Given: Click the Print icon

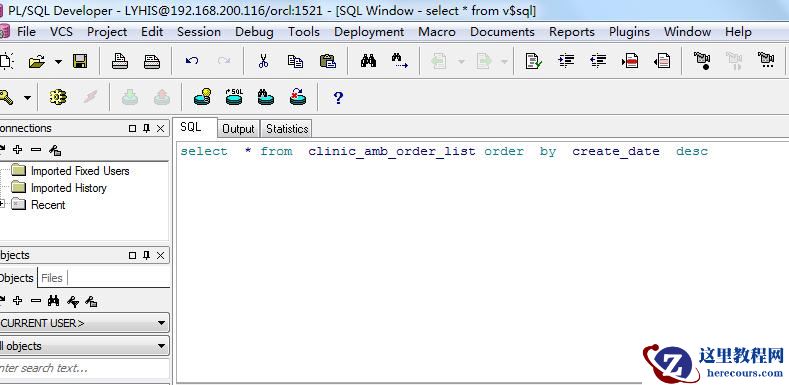Looking at the screenshot, I should 120,61.
